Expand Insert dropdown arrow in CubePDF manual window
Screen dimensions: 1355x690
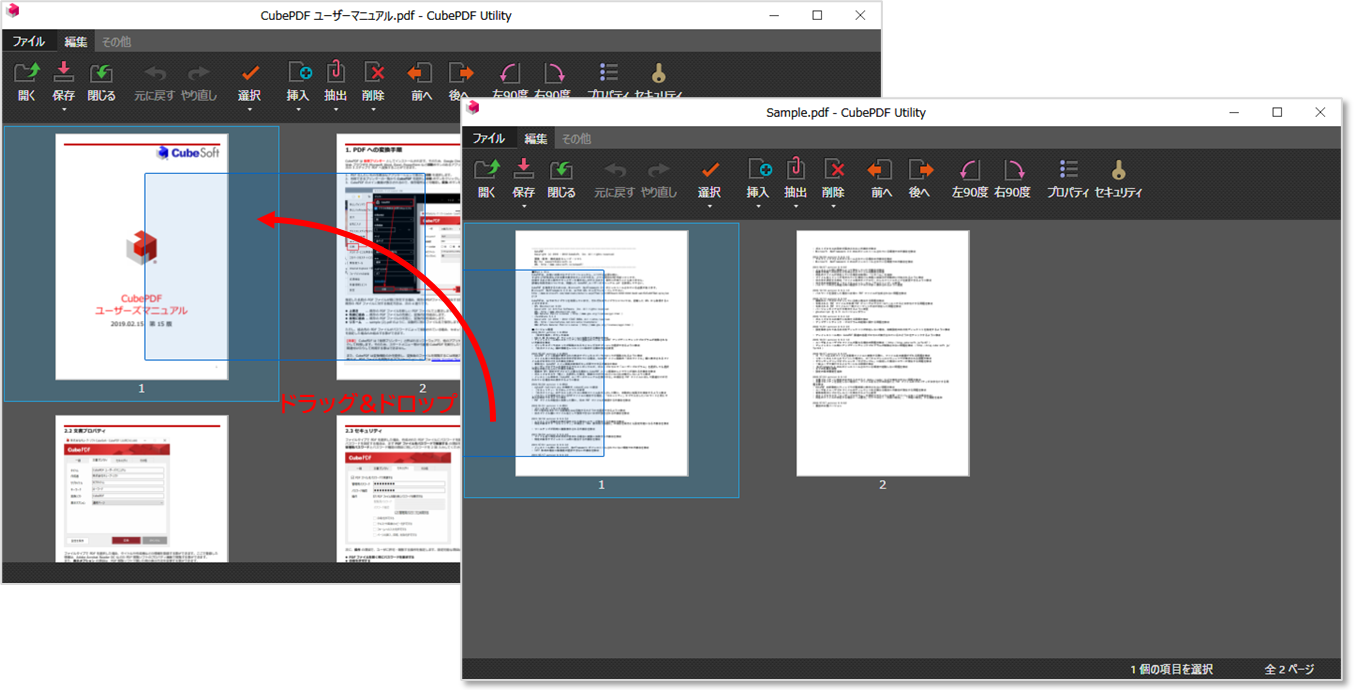click(x=299, y=110)
